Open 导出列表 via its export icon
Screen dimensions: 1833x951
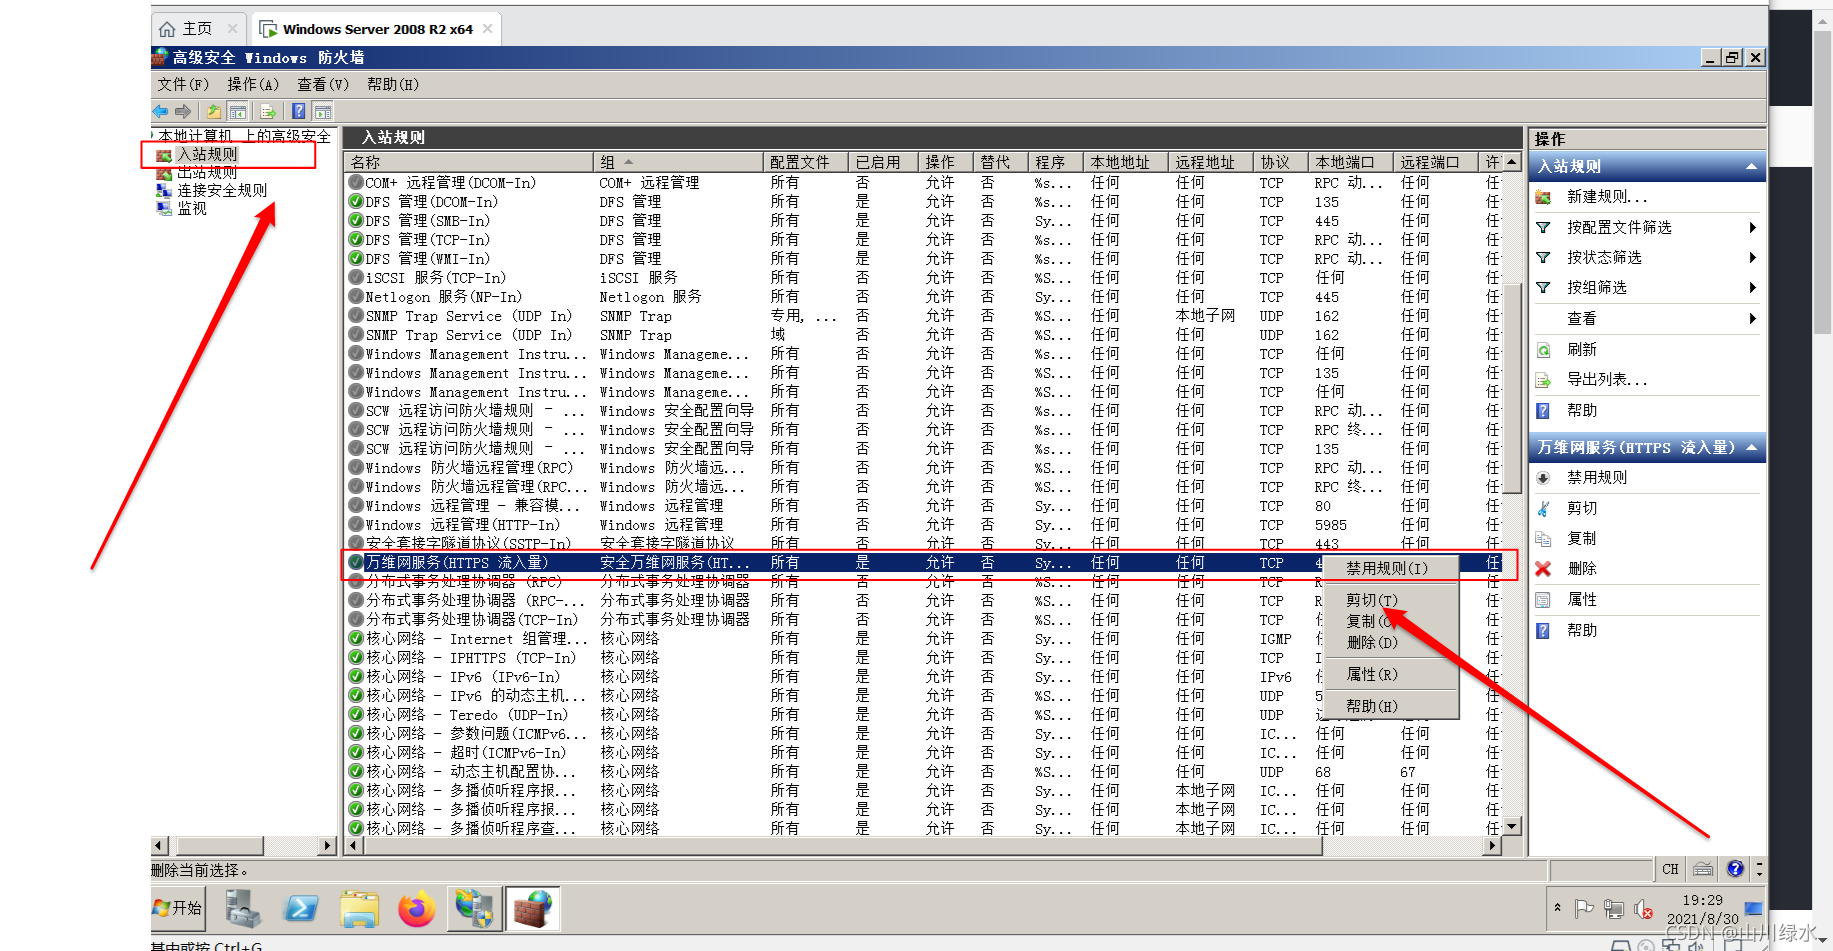1543,381
